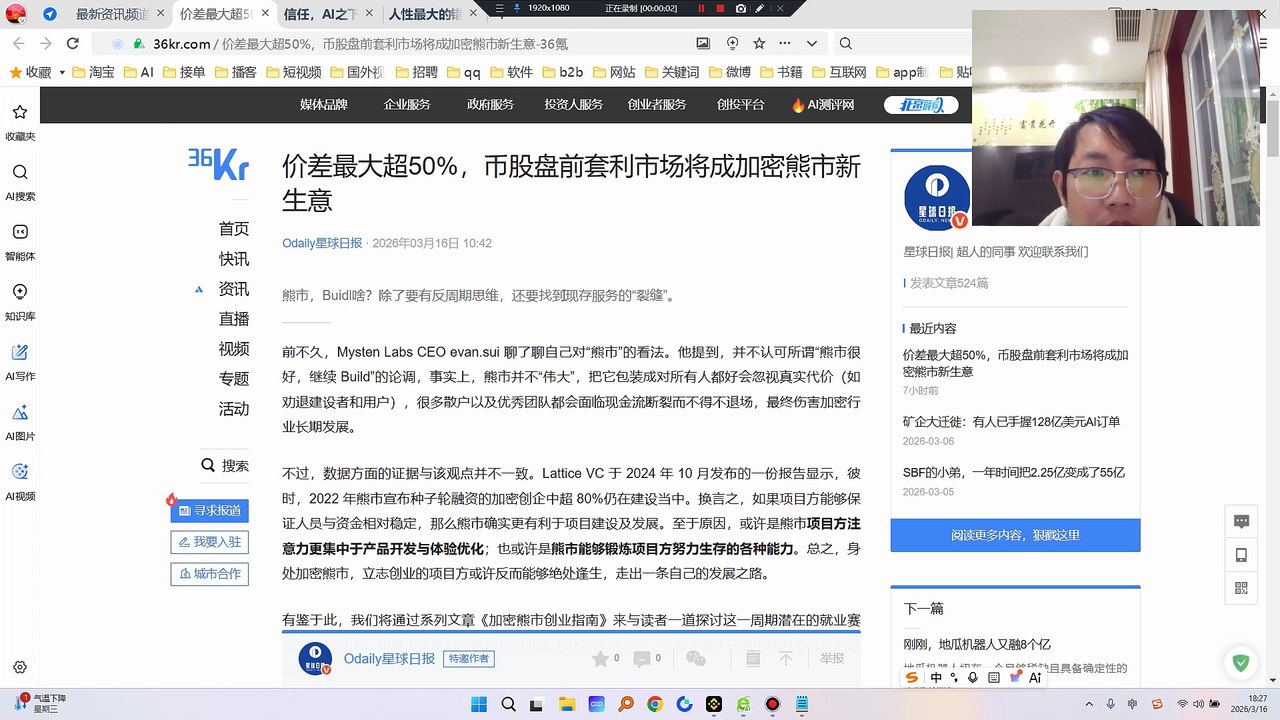The image size is (1280, 720).
Task: Click the address bar image icon
Action: pyautogui.click(x=704, y=44)
